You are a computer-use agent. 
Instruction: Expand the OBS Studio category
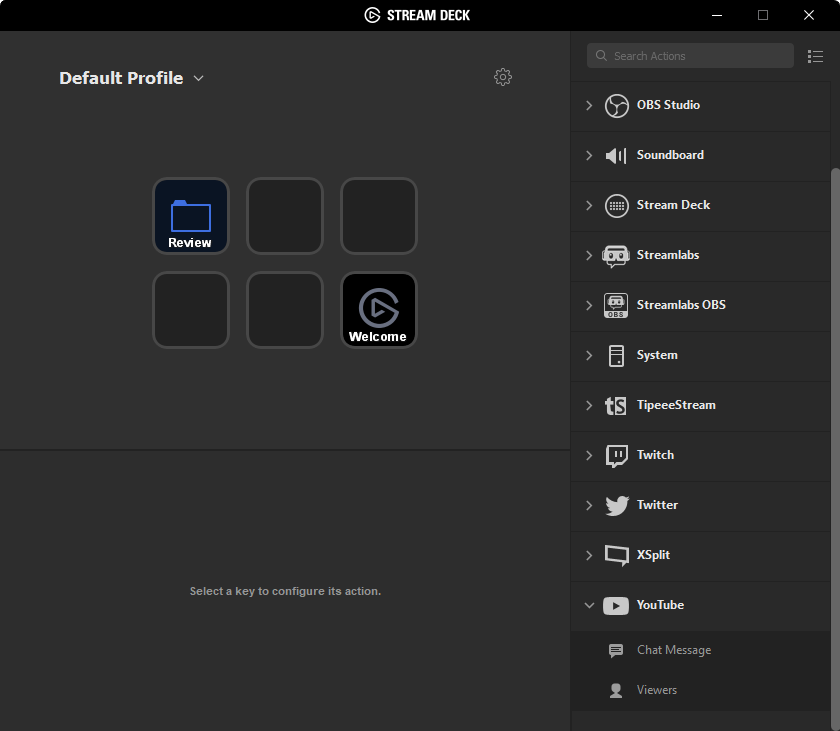pyautogui.click(x=589, y=105)
